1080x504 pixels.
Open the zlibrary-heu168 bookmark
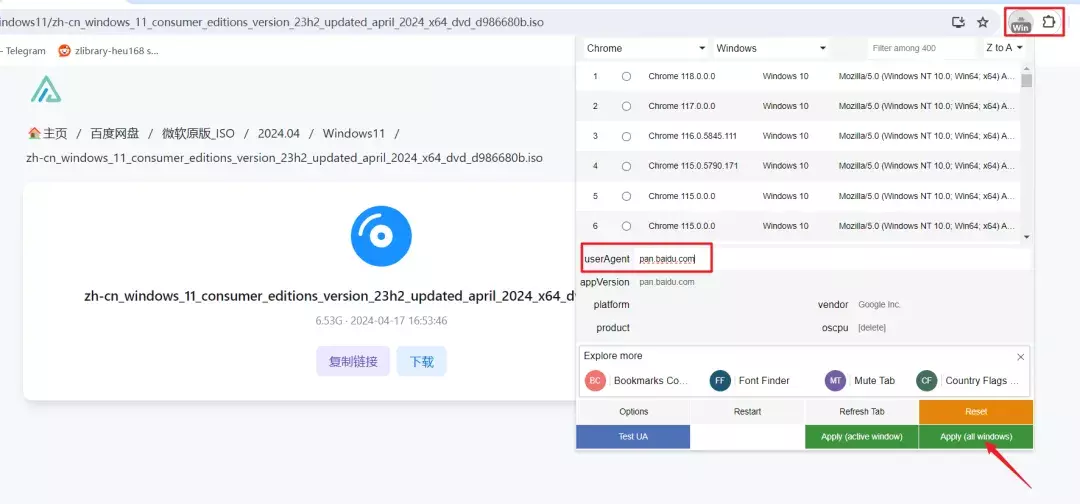(109, 50)
